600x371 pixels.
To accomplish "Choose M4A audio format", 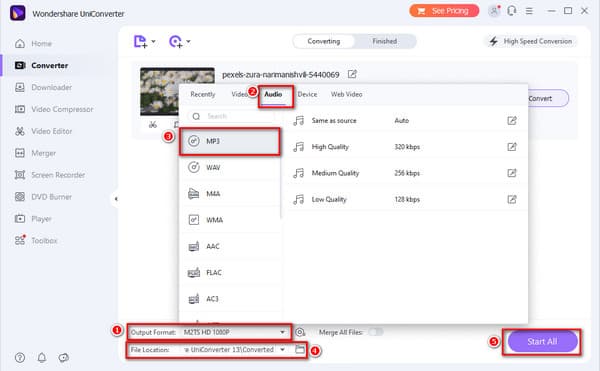I will (230, 194).
